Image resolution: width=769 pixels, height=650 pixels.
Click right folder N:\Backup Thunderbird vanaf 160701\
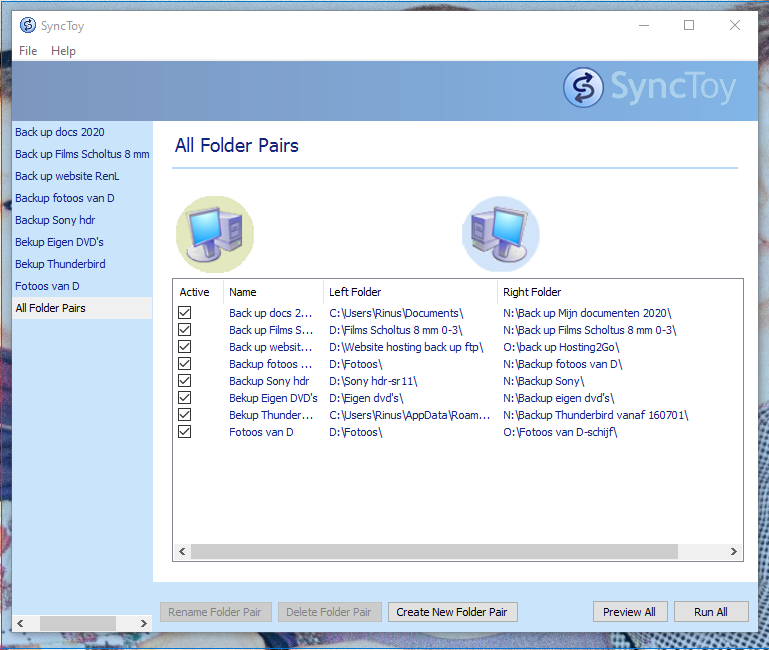pos(596,415)
